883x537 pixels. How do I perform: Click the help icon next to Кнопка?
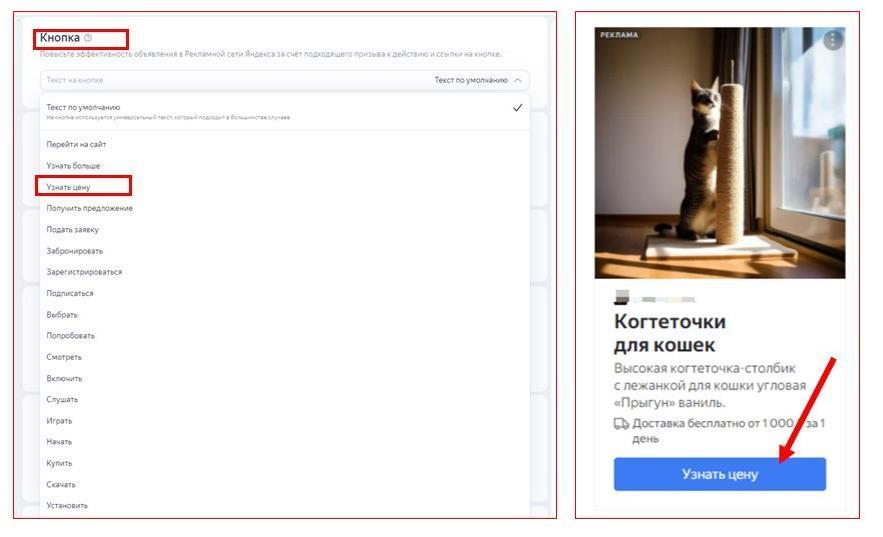click(88, 38)
